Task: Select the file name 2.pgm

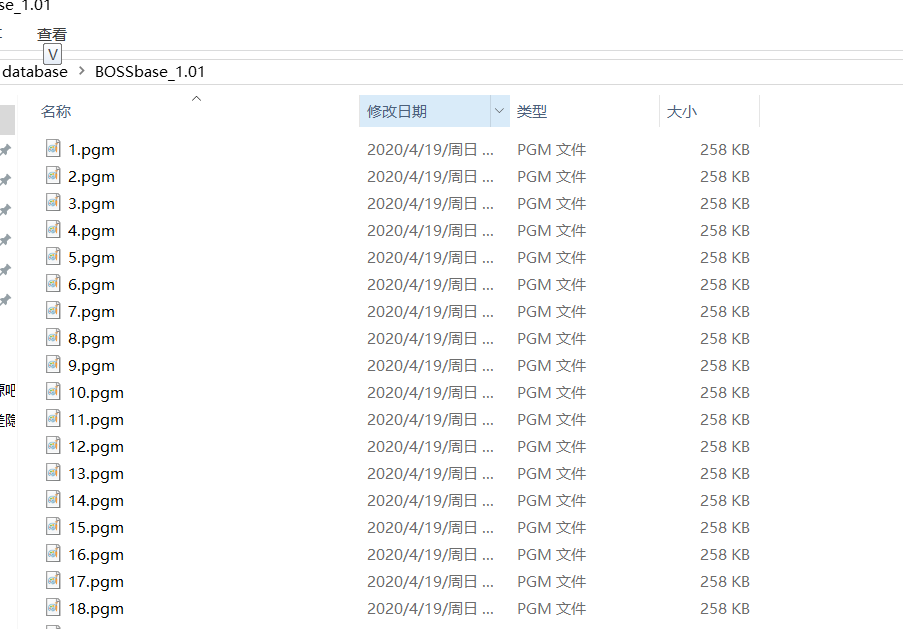Action: point(91,177)
